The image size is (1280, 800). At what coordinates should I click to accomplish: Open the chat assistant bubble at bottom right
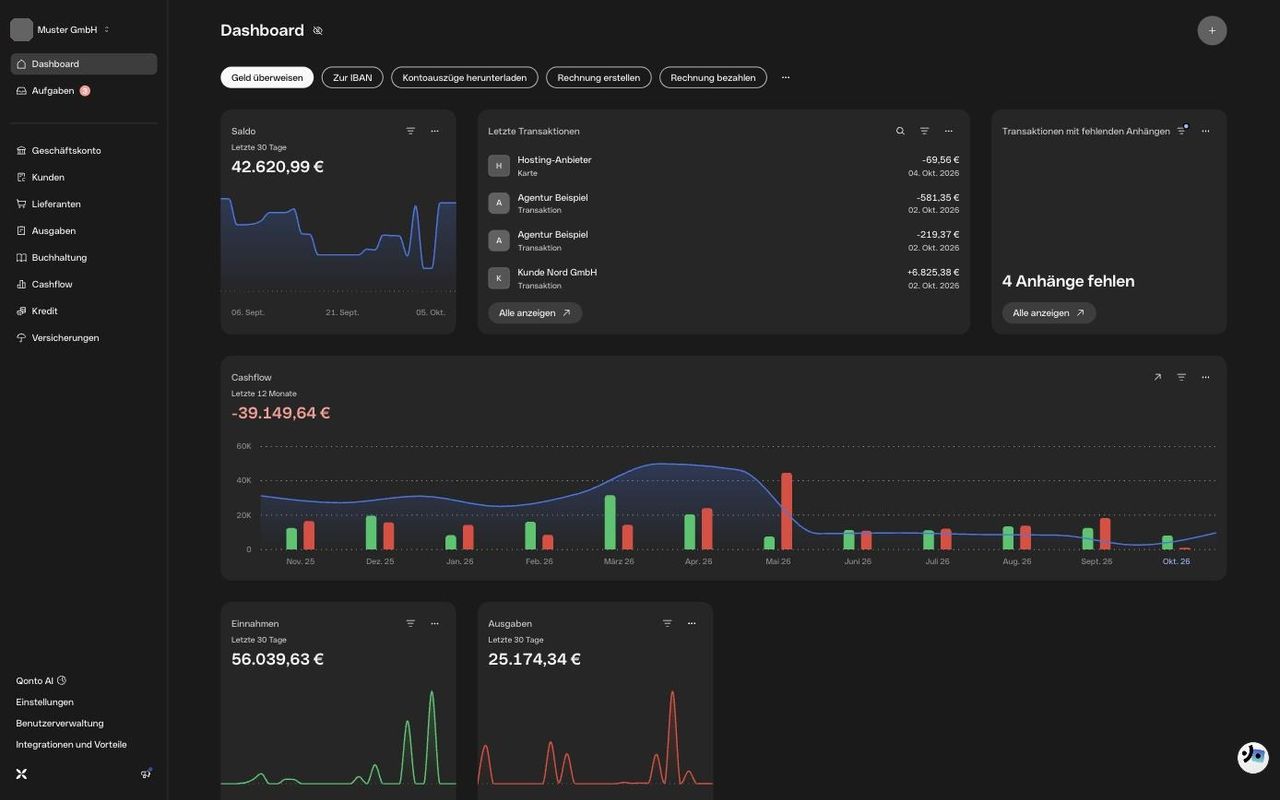tap(1253, 757)
